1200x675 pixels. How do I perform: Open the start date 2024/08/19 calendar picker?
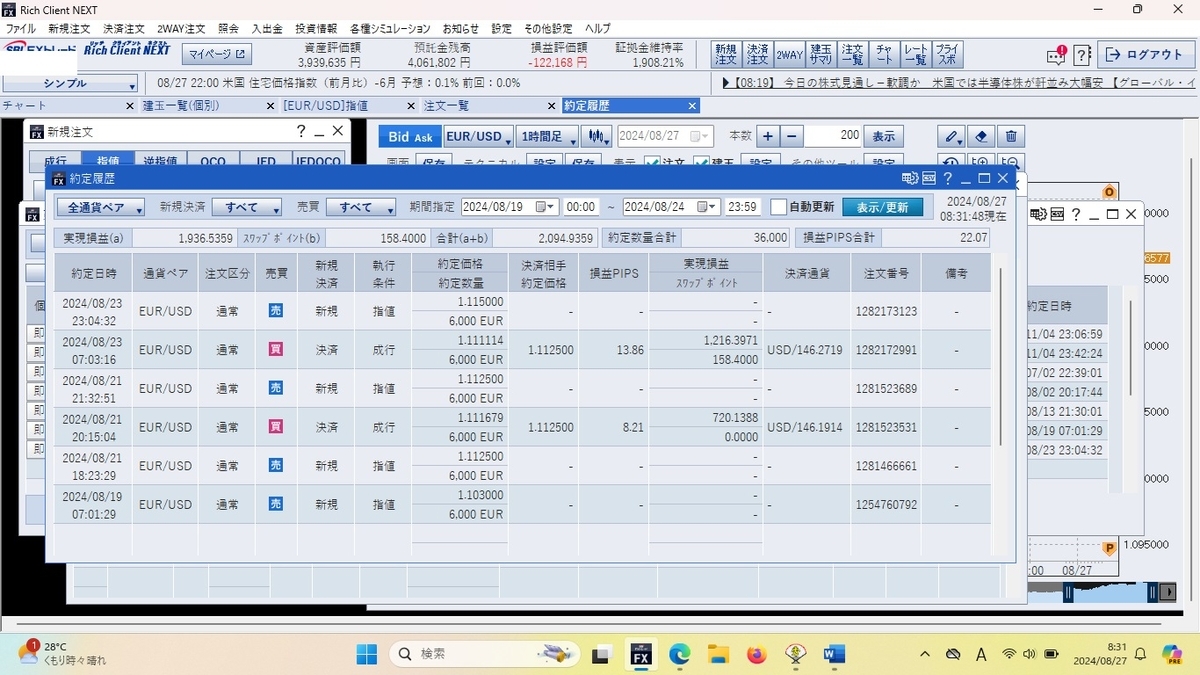[x=546, y=207]
